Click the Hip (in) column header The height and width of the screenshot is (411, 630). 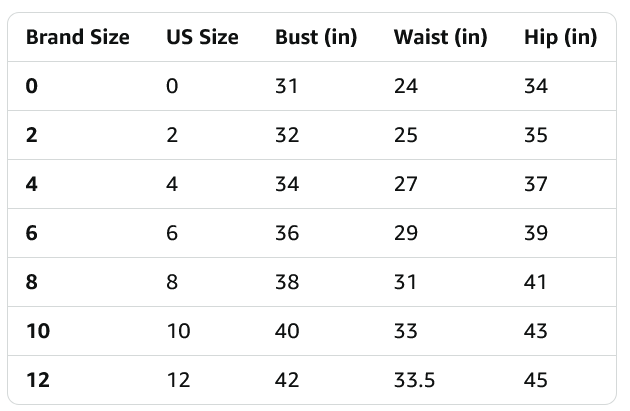coord(560,38)
